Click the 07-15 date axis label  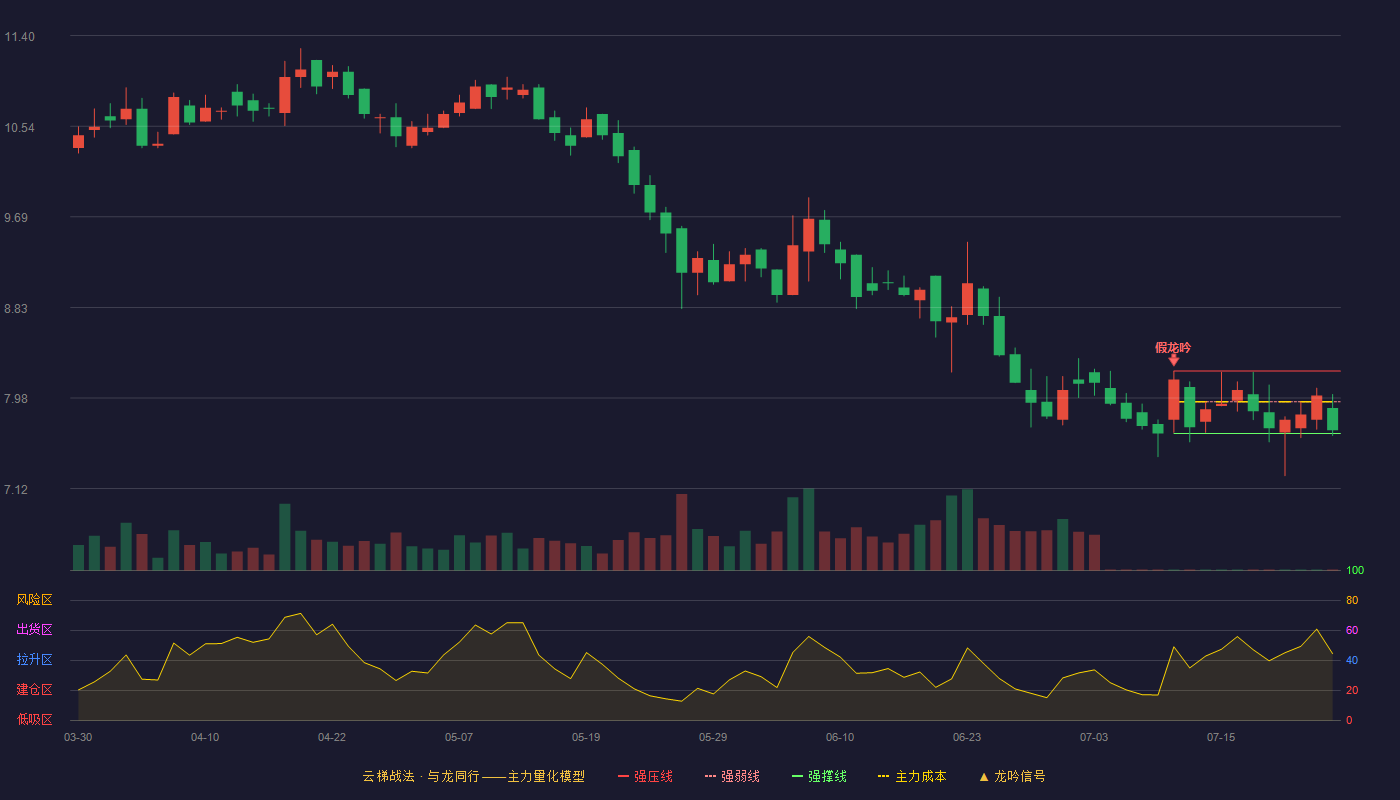pyautogui.click(x=1221, y=737)
